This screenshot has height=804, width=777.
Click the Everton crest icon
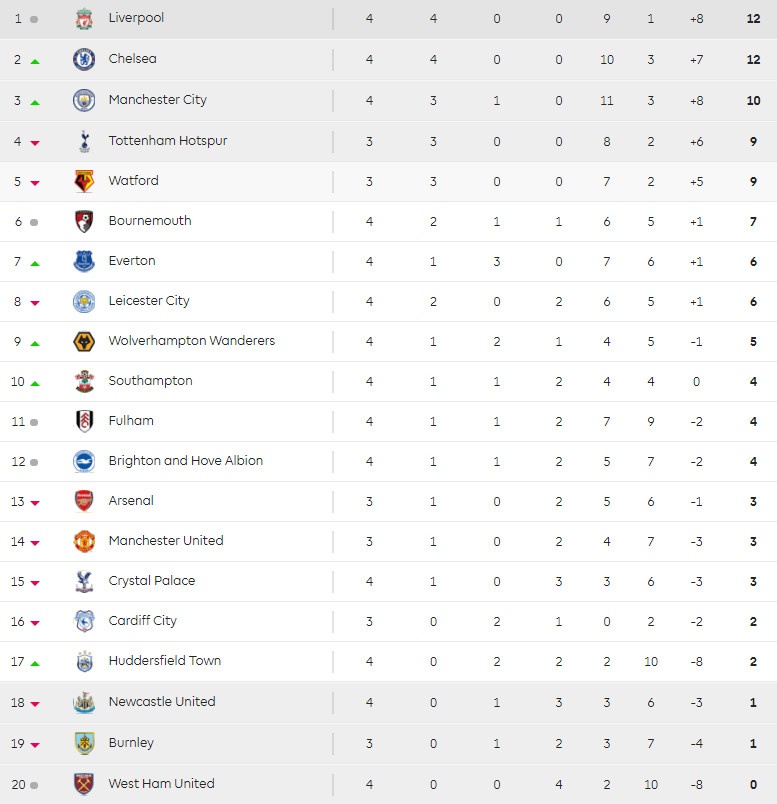84,261
